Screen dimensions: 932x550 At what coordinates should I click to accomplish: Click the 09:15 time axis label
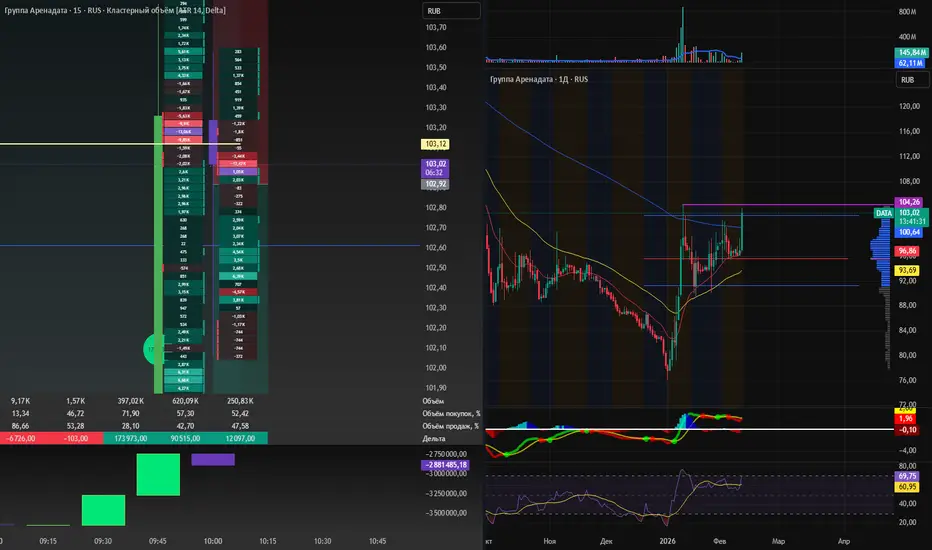point(48,541)
